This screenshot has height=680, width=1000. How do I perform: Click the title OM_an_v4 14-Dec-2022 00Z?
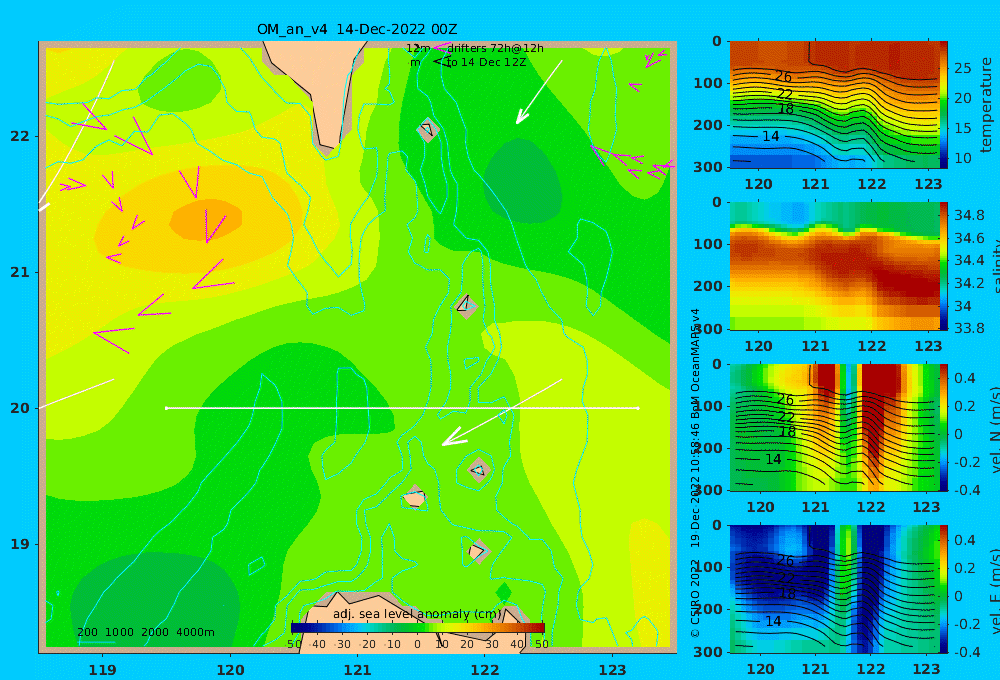(357, 29)
